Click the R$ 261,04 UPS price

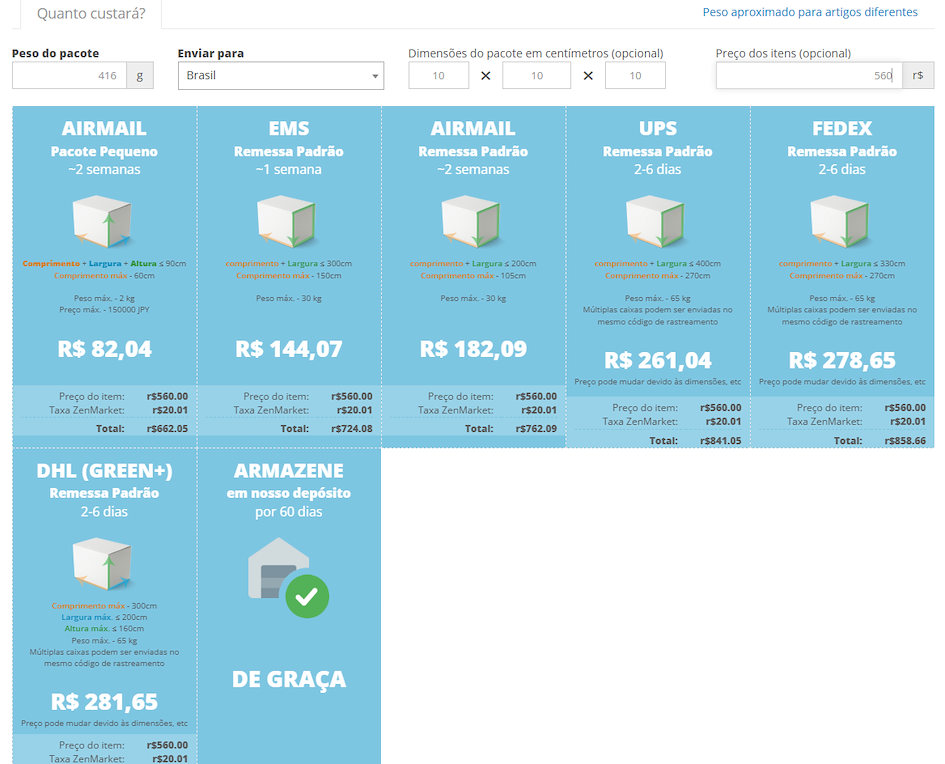tap(658, 360)
